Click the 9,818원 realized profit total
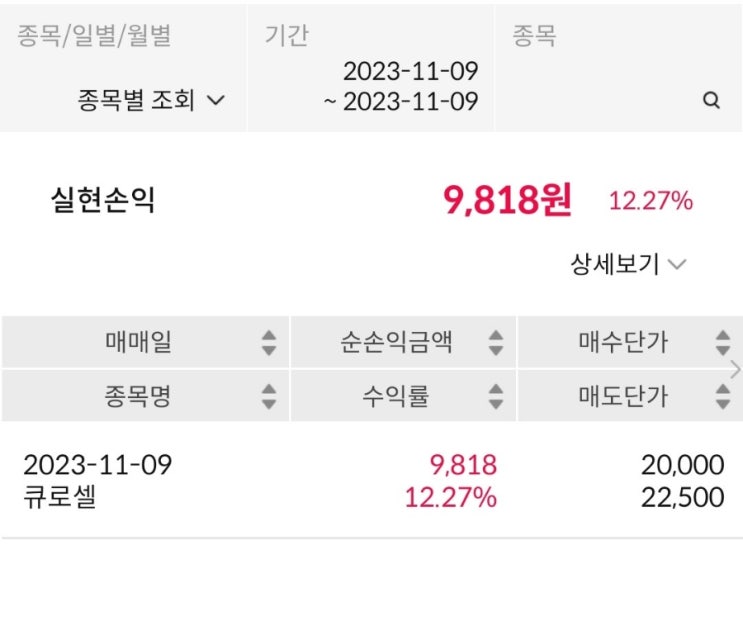The height and width of the screenshot is (621, 743). coord(507,201)
